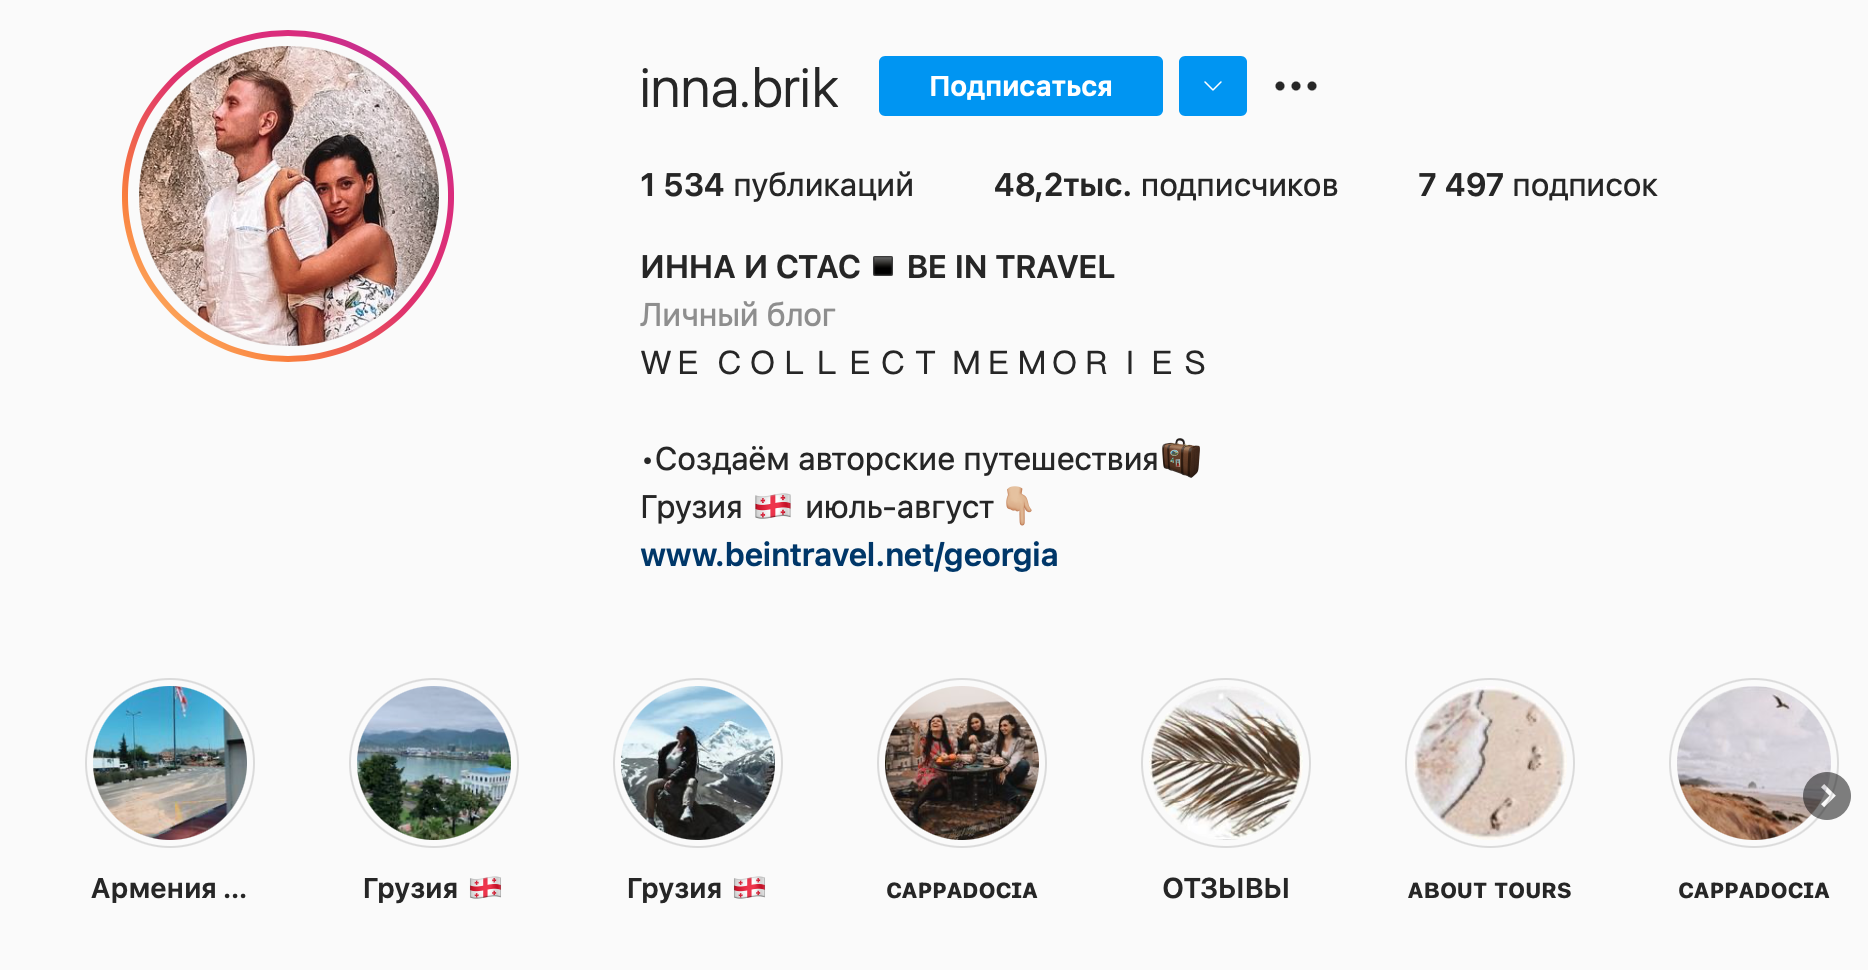This screenshot has height=970, width=1868.
Task: Show the 48,2тыс. подписчиков followers list
Action: point(1166,186)
